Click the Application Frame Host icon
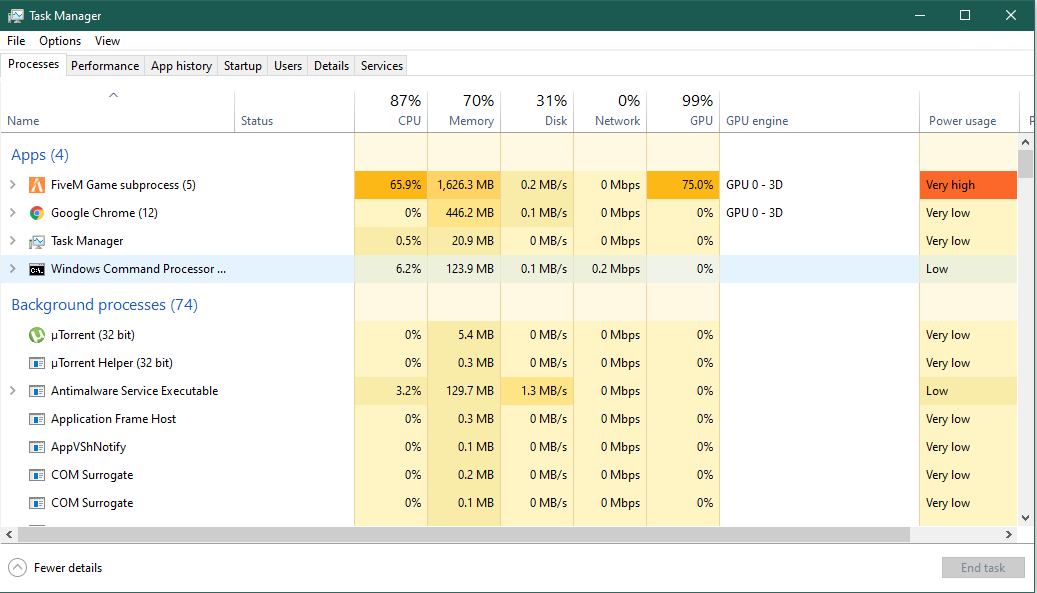1037x593 pixels. point(37,419)
